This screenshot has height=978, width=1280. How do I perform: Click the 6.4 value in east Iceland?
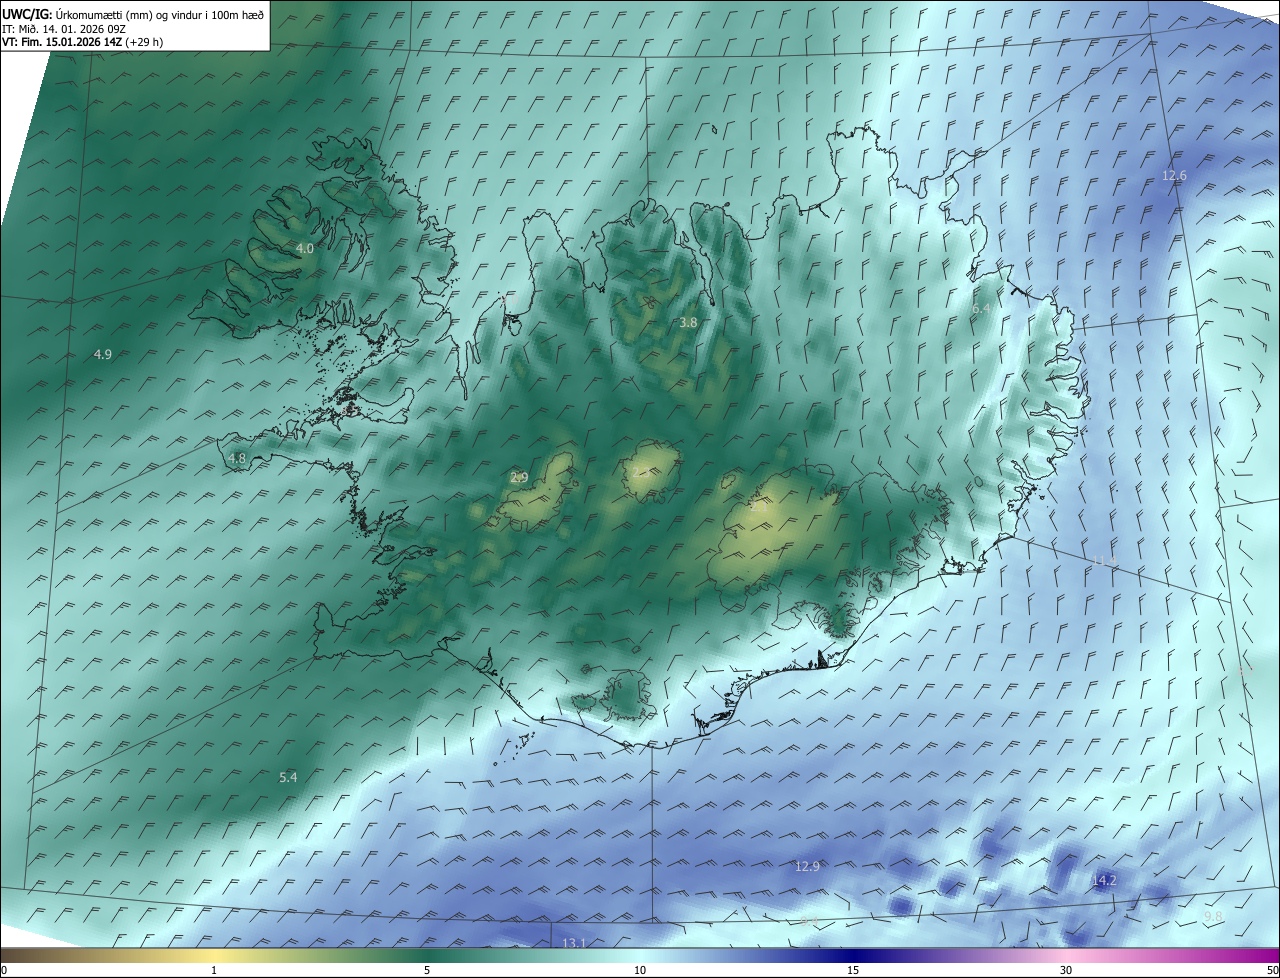click(x=982, y=309)
